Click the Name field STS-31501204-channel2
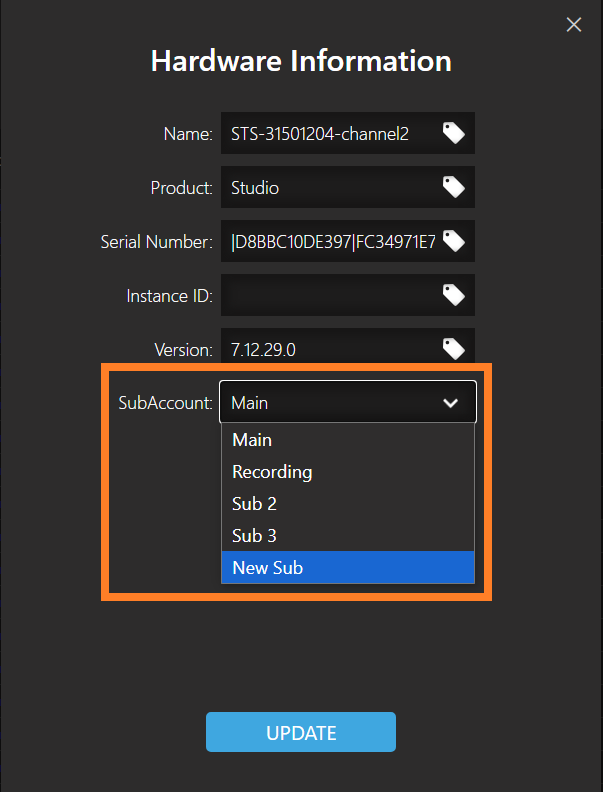 click(x=347, y=133)
